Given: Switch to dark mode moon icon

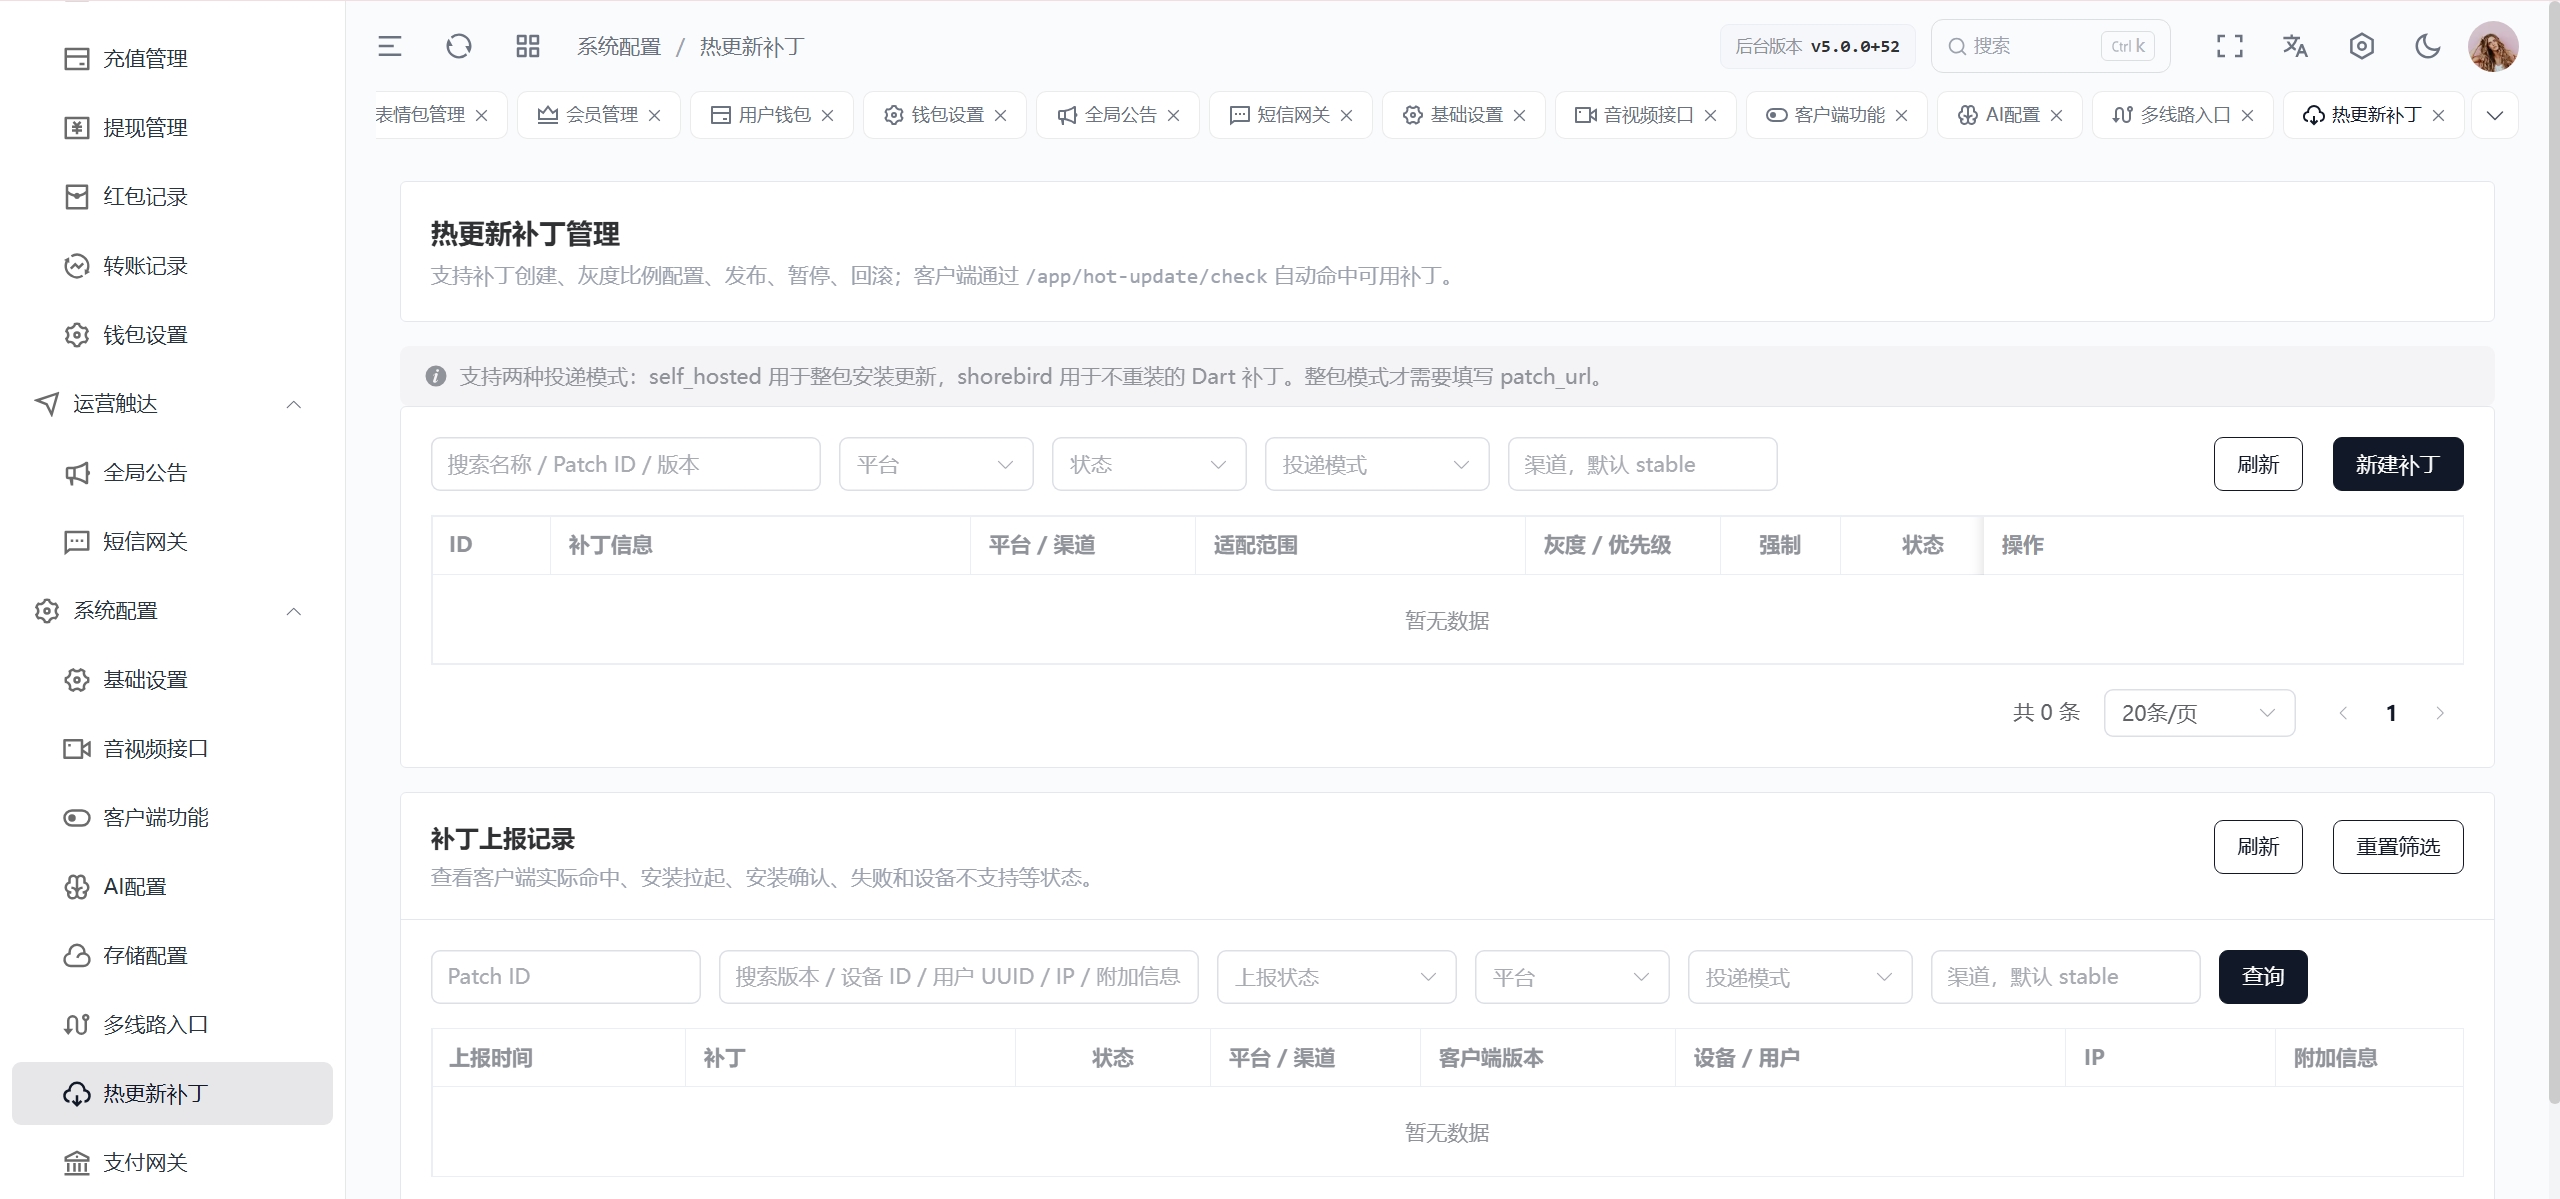Looking at the screenshot, I should tap(2427, 46).
